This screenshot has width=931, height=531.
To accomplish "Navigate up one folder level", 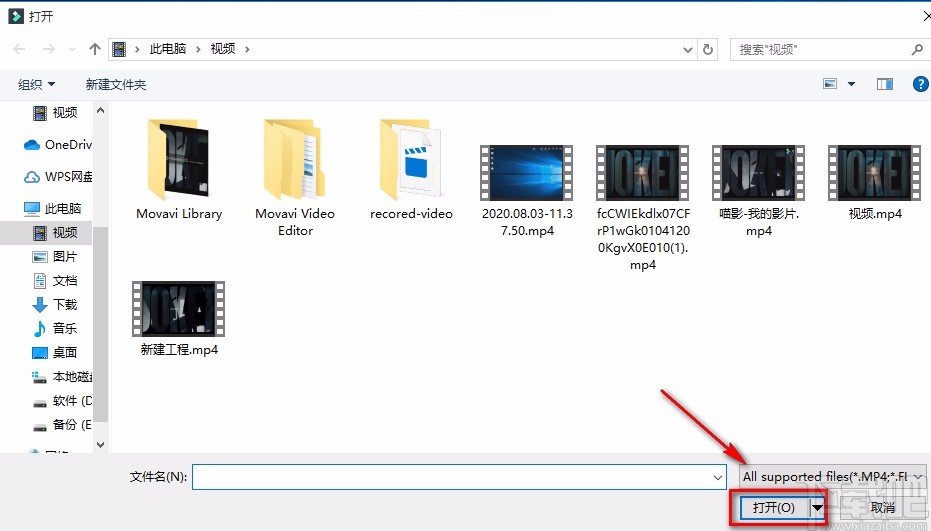I will (x=94, y=49).
